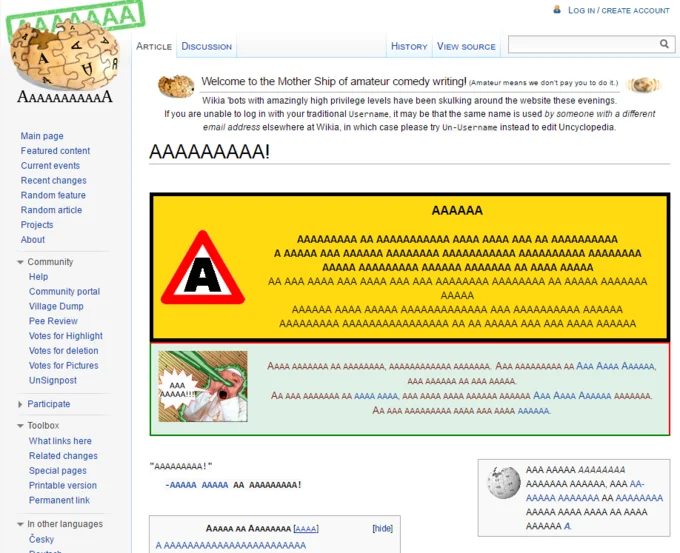Click the search magnifier icon
Viewport: 680px width, 553px height.
(x=664, y=44)
